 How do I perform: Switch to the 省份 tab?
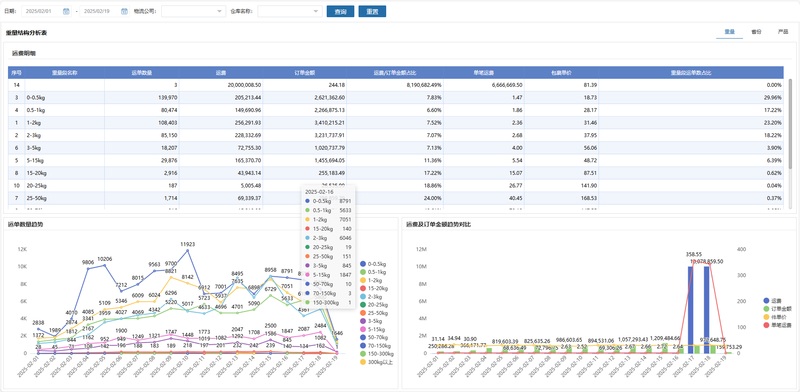pos(756,32)
